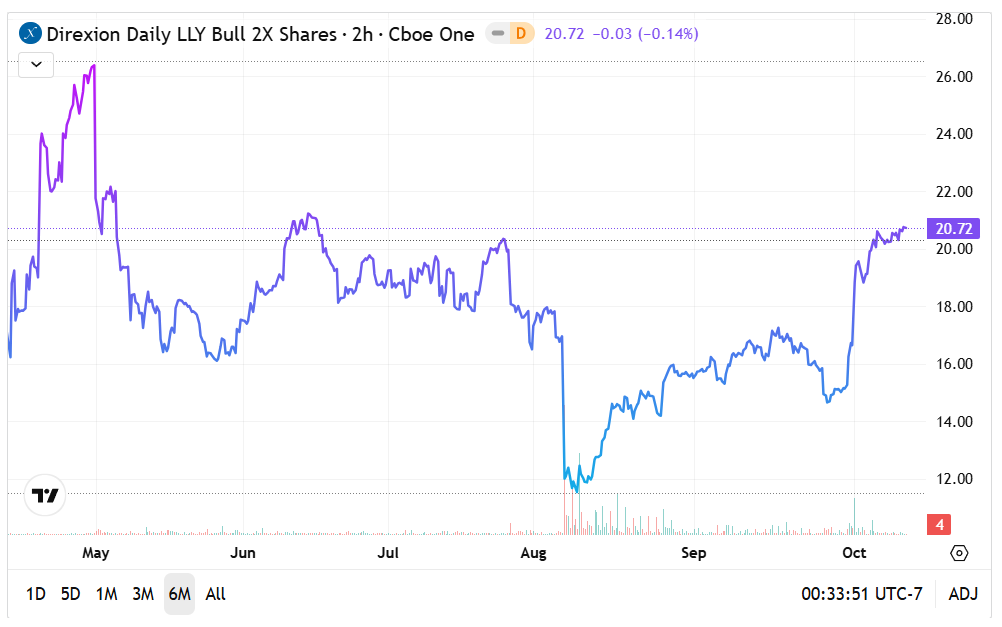Click the Aug label on the time axis
The image size is (1002, 627).
point(535,553)
